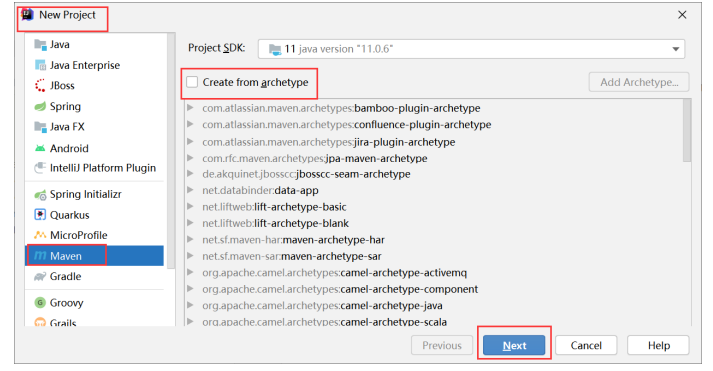The width and height of the screenshot is (713, 371).
Task: Expand net.databinder data-app node
Action: (191, 190)
